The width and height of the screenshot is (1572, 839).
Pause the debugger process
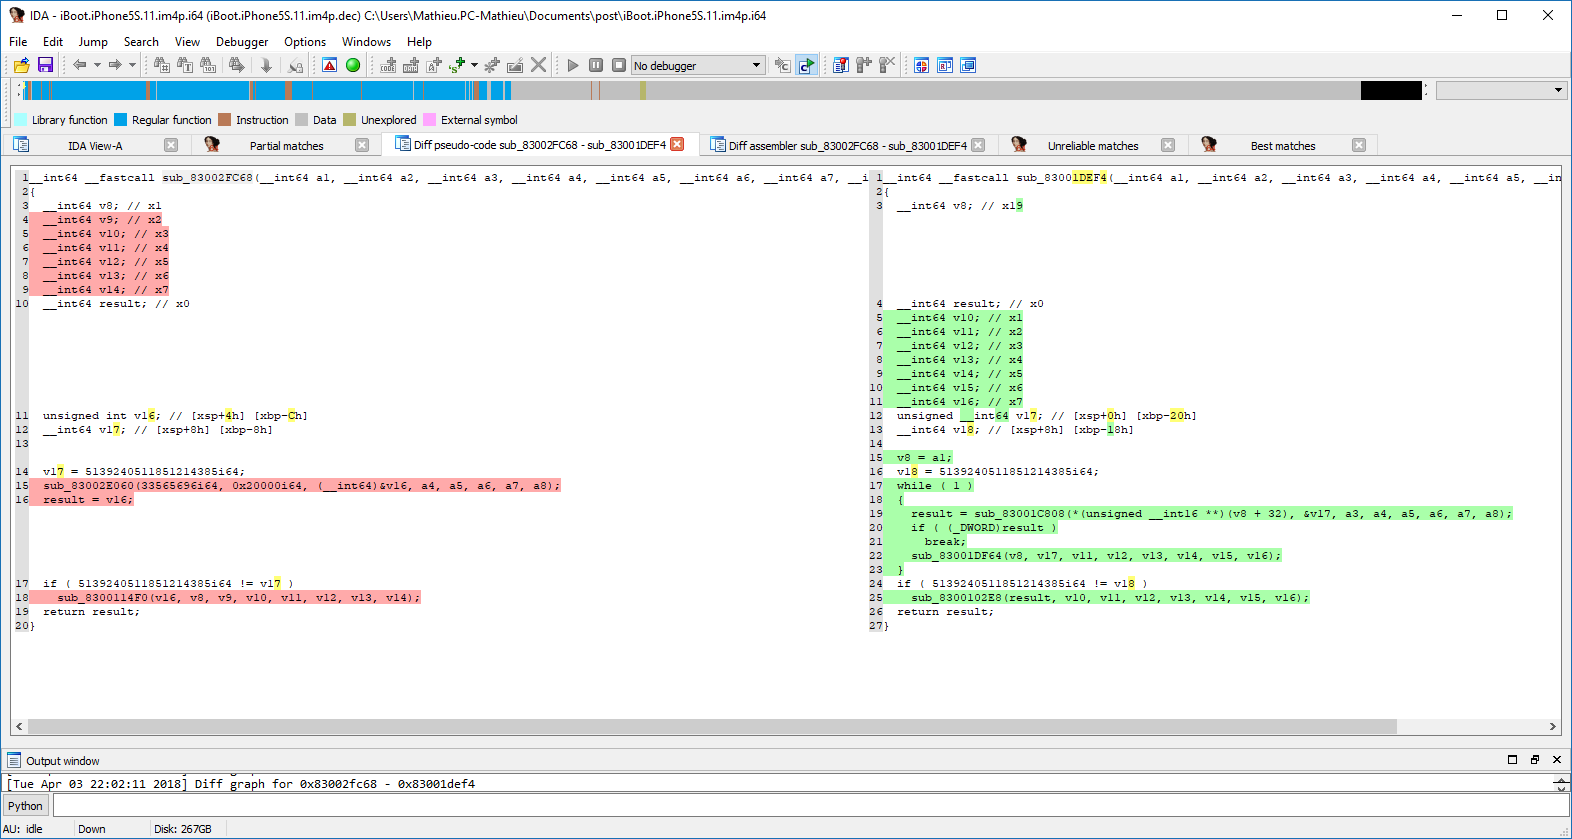click(x=596, y=65)
